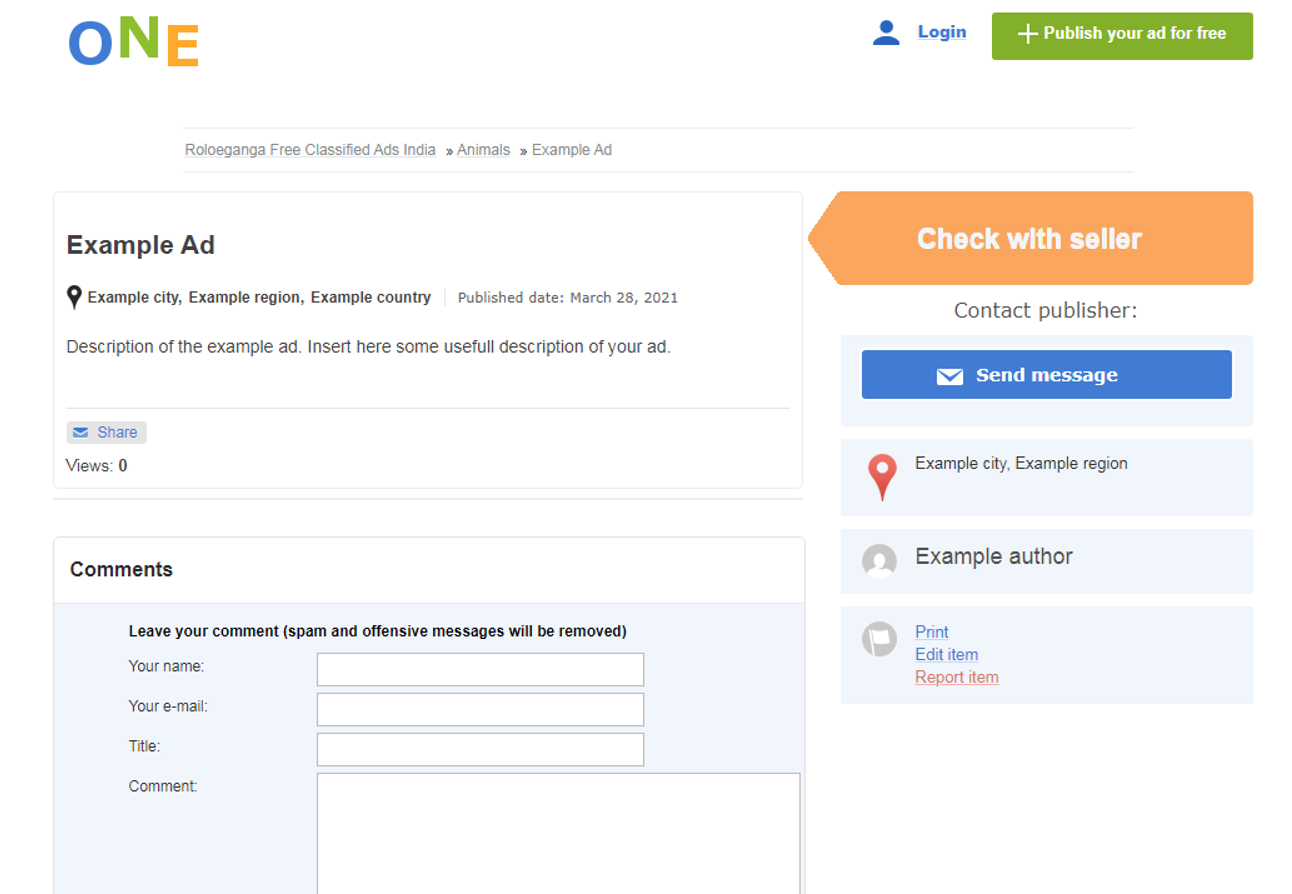Click inside the Your name field
Screen dimensions: 1292x894
click(480, 669)
